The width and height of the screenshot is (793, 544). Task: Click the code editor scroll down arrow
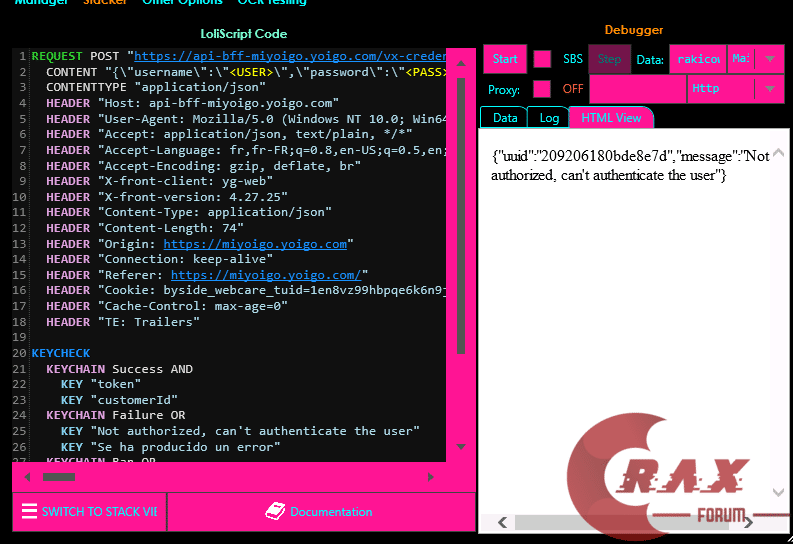461,446
